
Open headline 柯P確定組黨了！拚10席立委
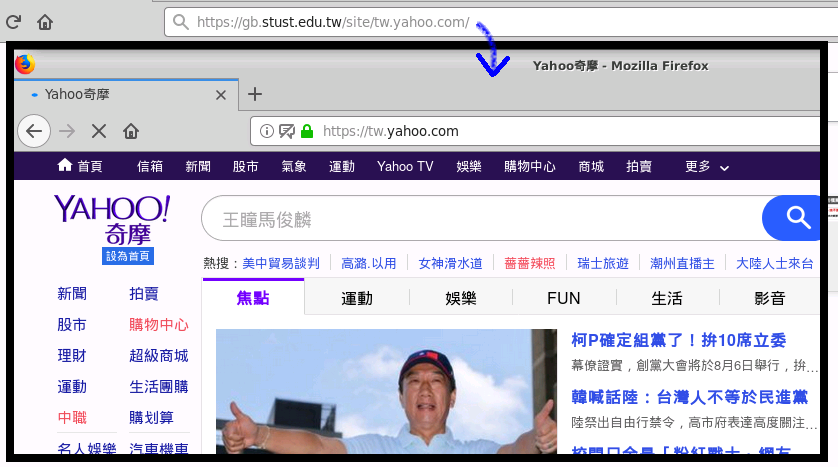point(679,340)
